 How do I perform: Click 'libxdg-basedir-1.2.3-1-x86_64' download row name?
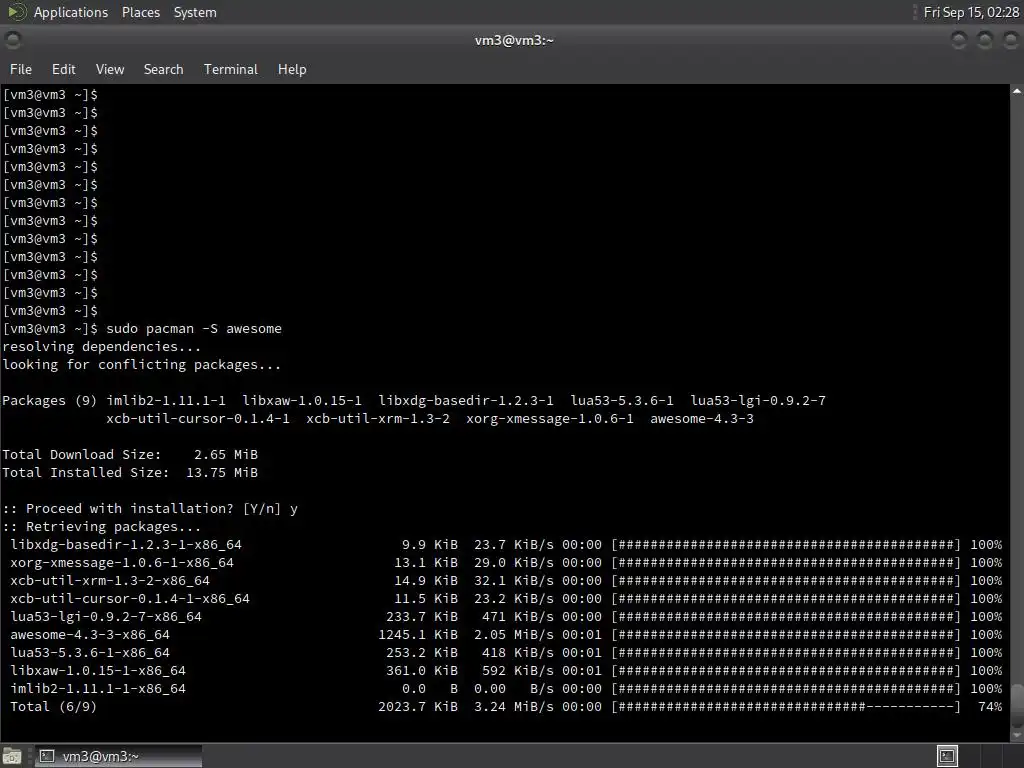[126, 545]
